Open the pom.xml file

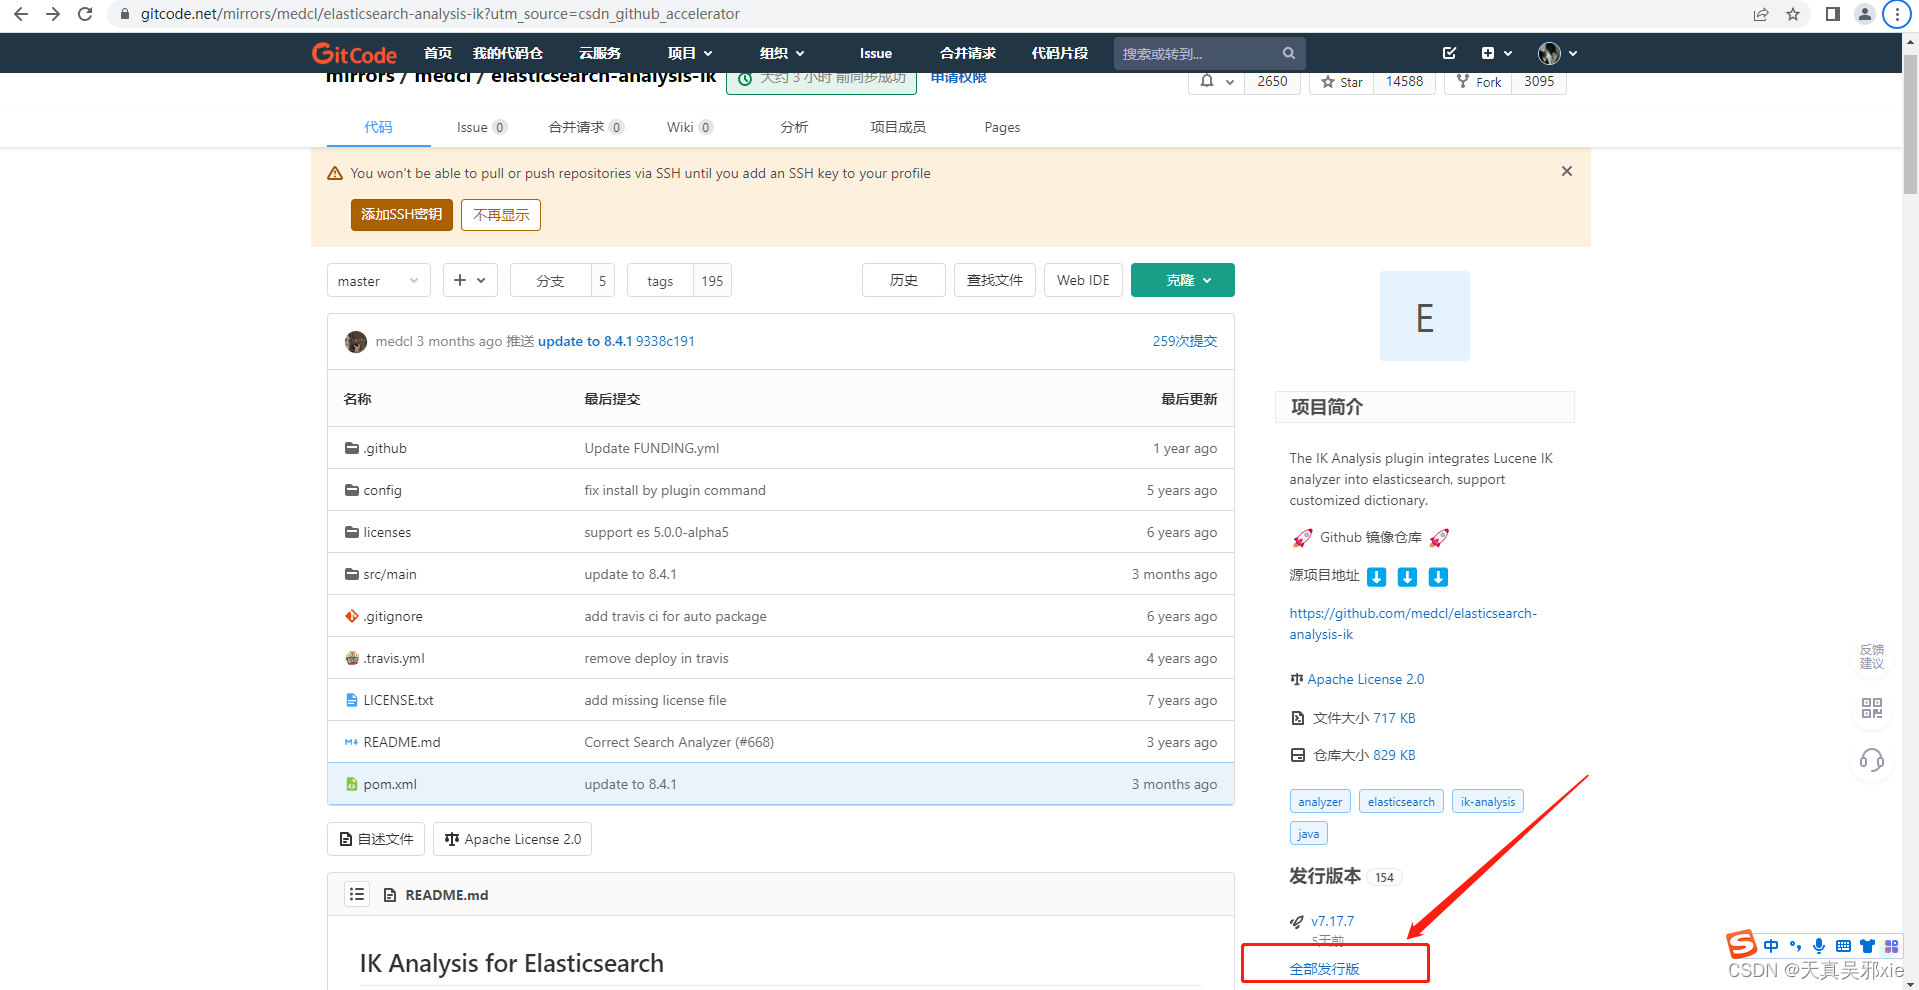point(390,784)
